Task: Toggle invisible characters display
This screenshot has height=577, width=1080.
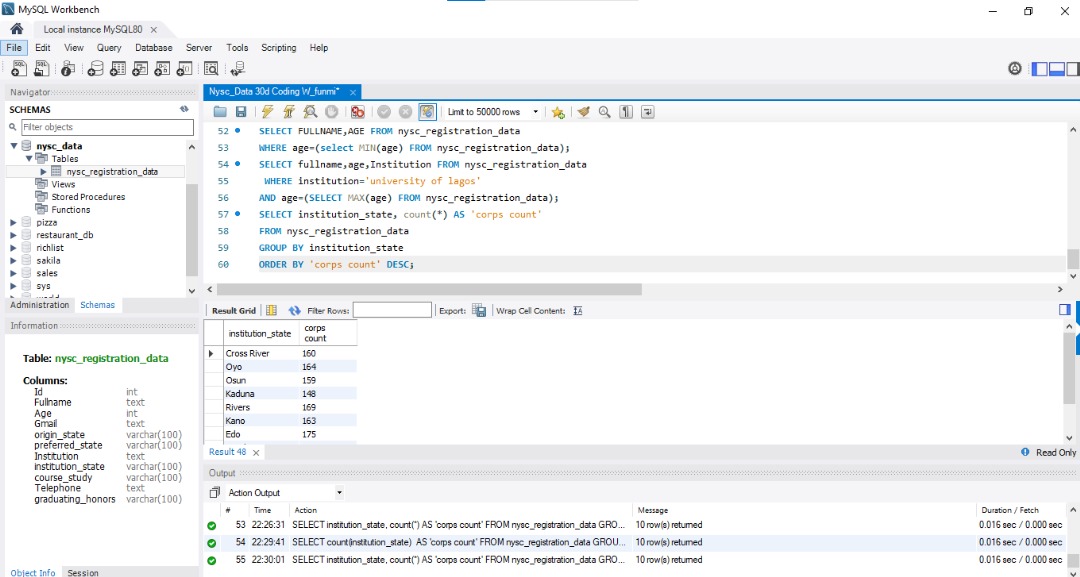Action: [626, 112]
